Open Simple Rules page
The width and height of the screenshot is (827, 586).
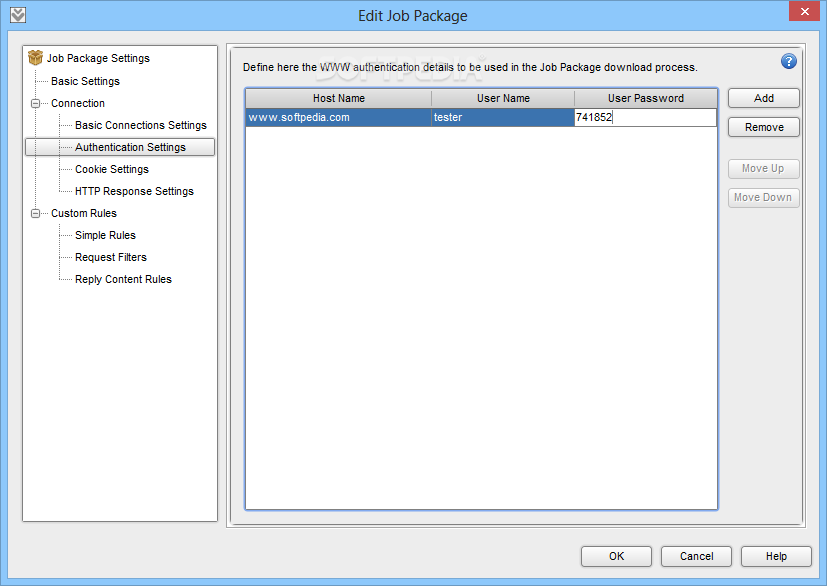pyautogui.click(x=105, y=235)
